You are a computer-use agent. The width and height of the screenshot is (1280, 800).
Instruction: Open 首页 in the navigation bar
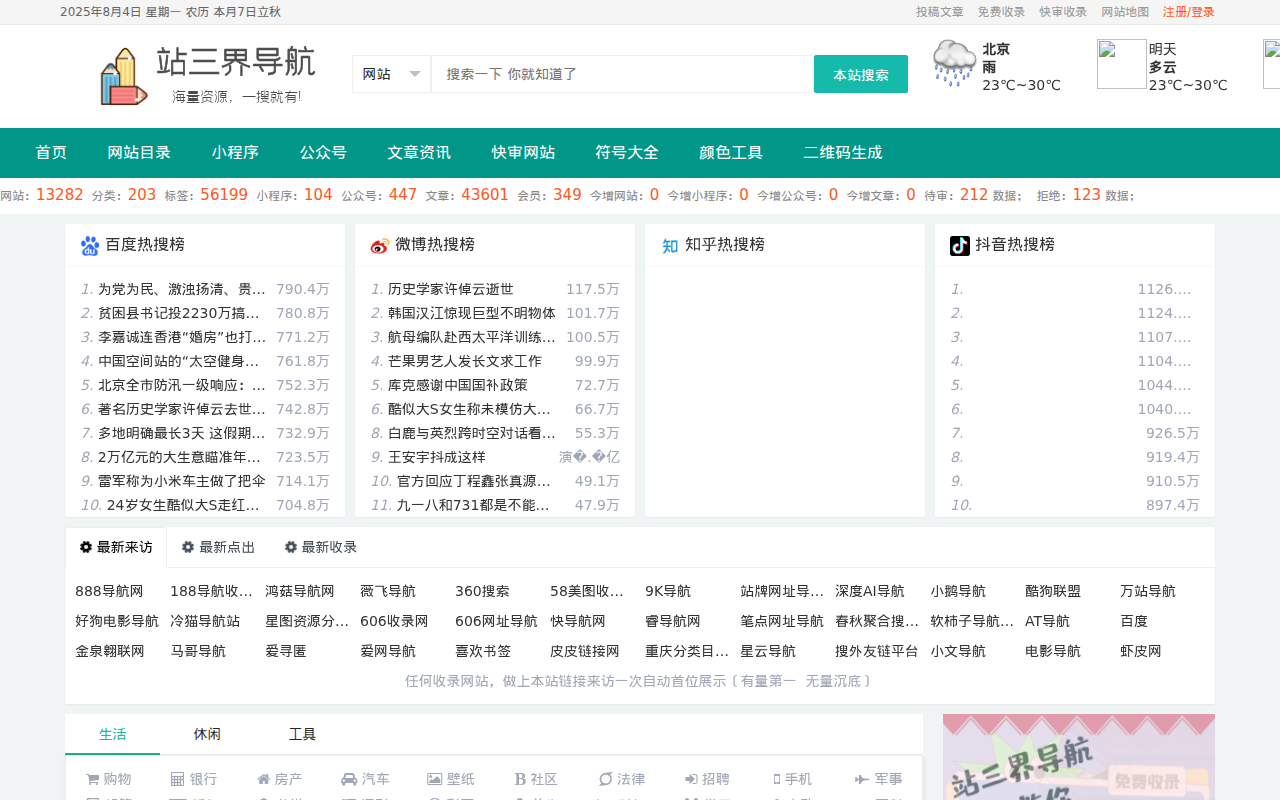point(51,153)
